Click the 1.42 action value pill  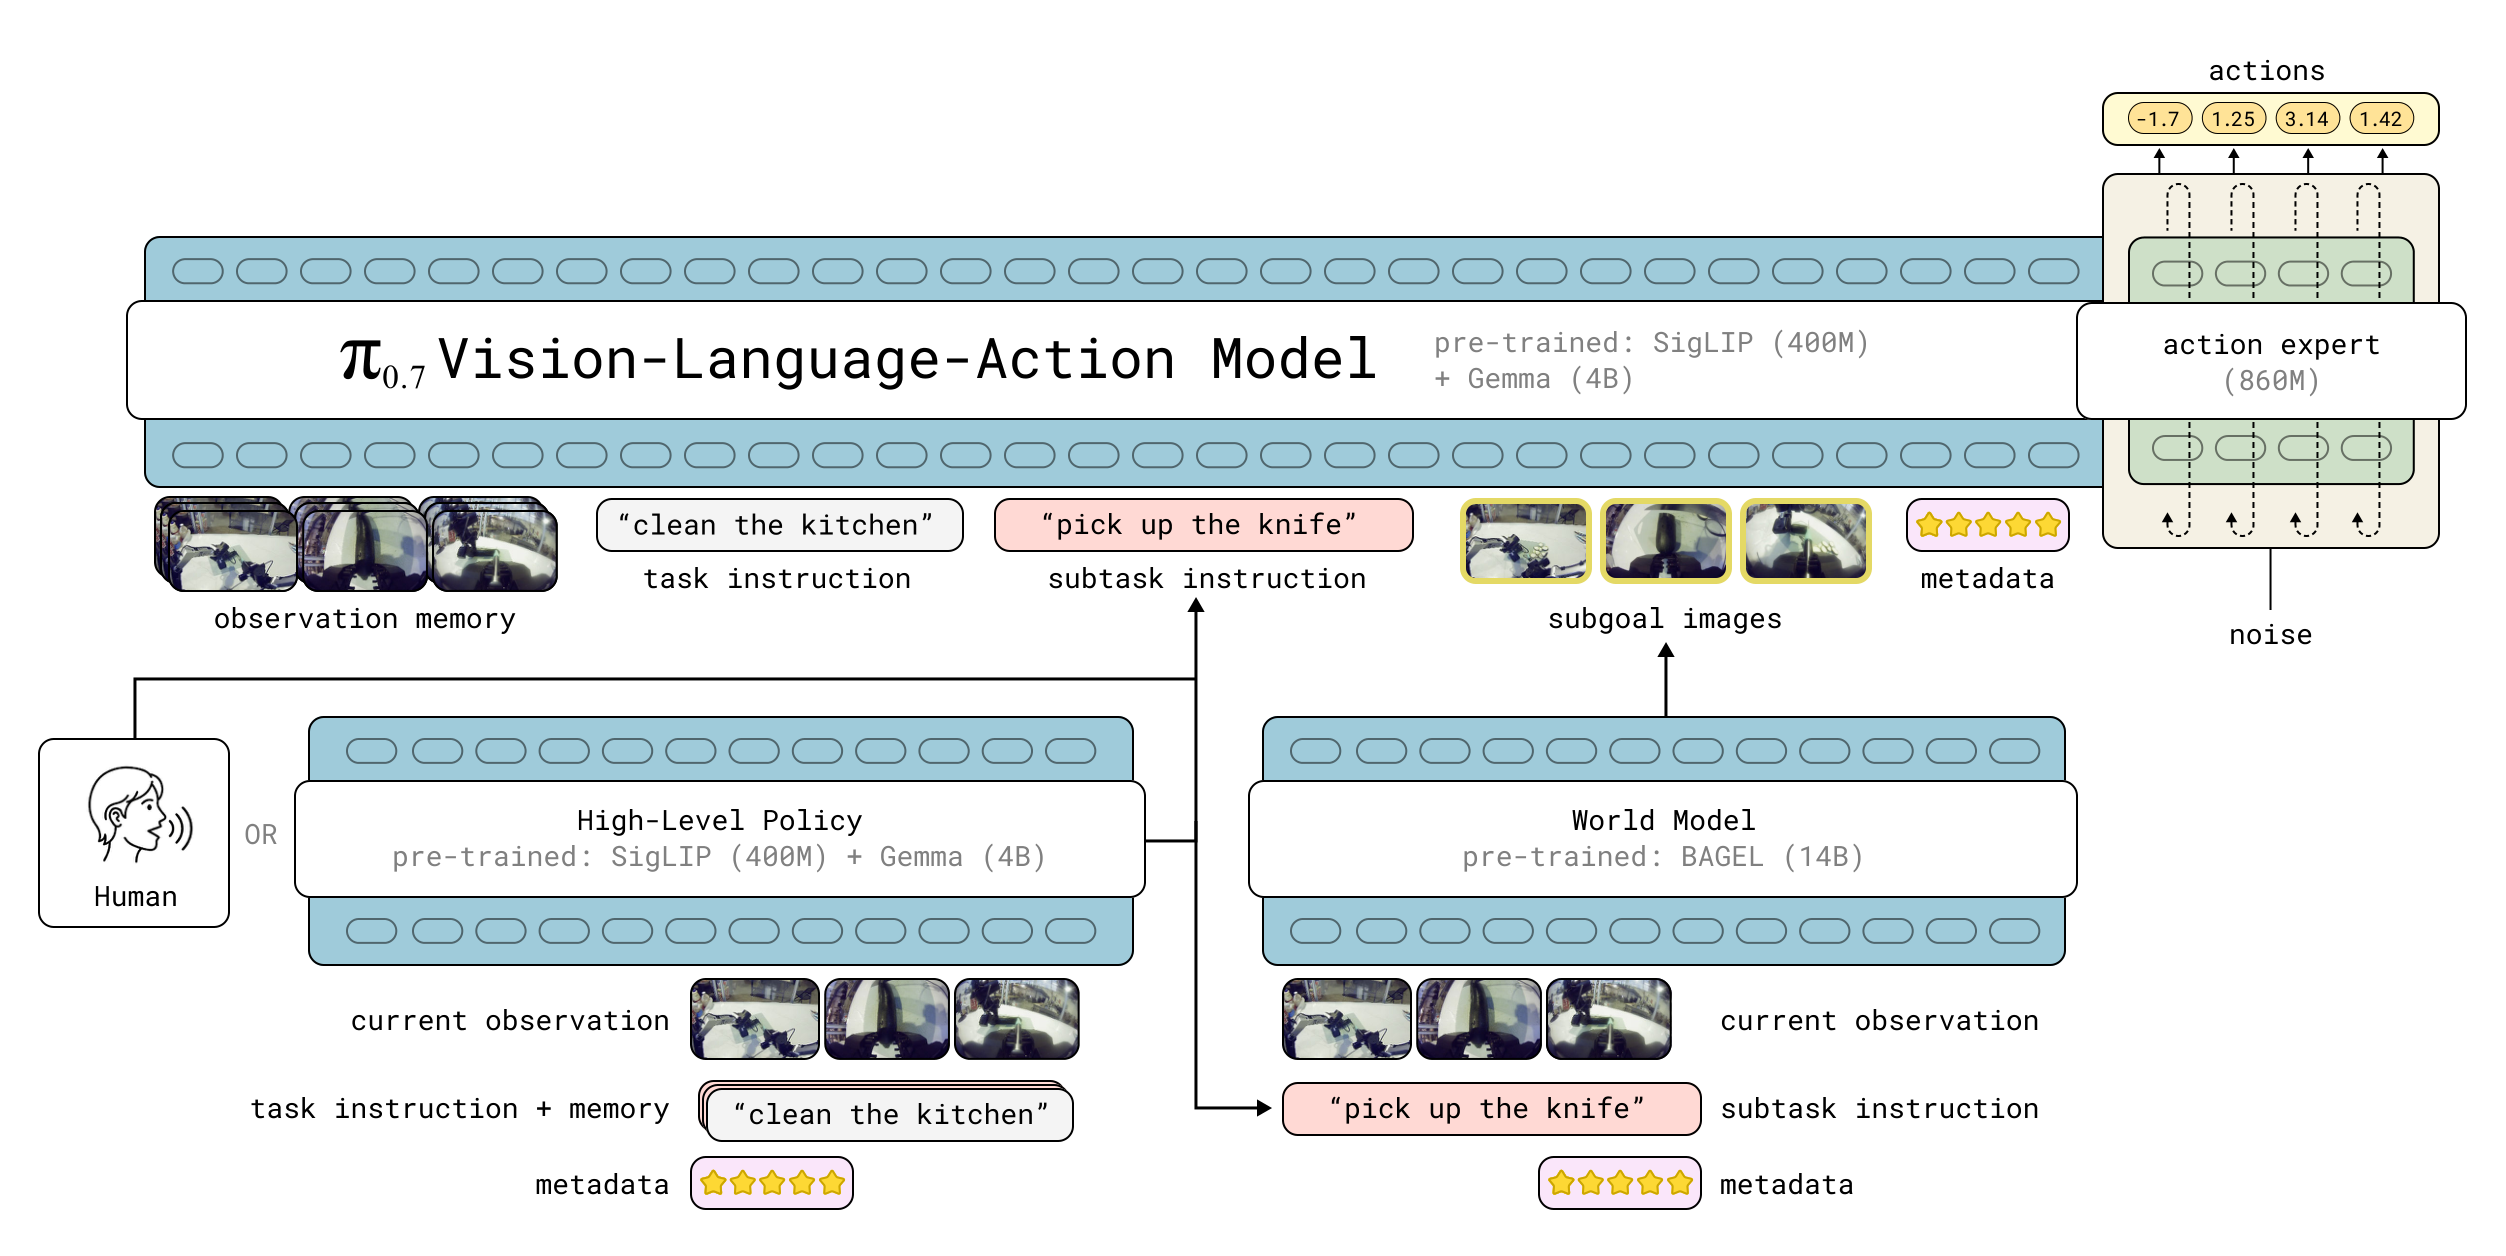tap(2381, 119)
